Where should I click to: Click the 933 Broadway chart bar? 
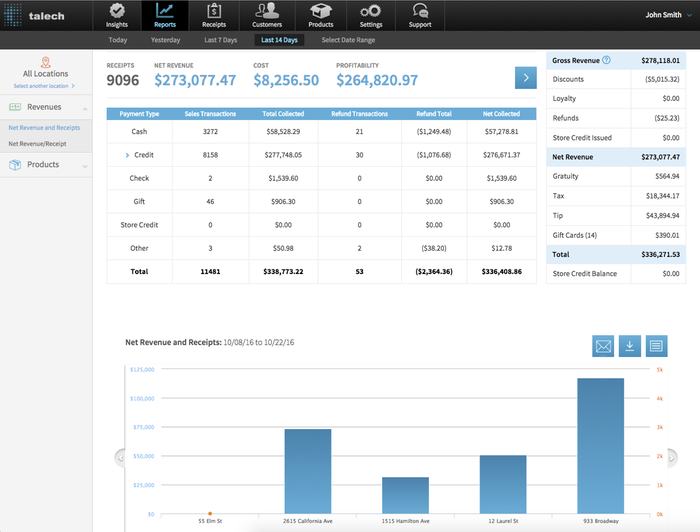[600, 446]
